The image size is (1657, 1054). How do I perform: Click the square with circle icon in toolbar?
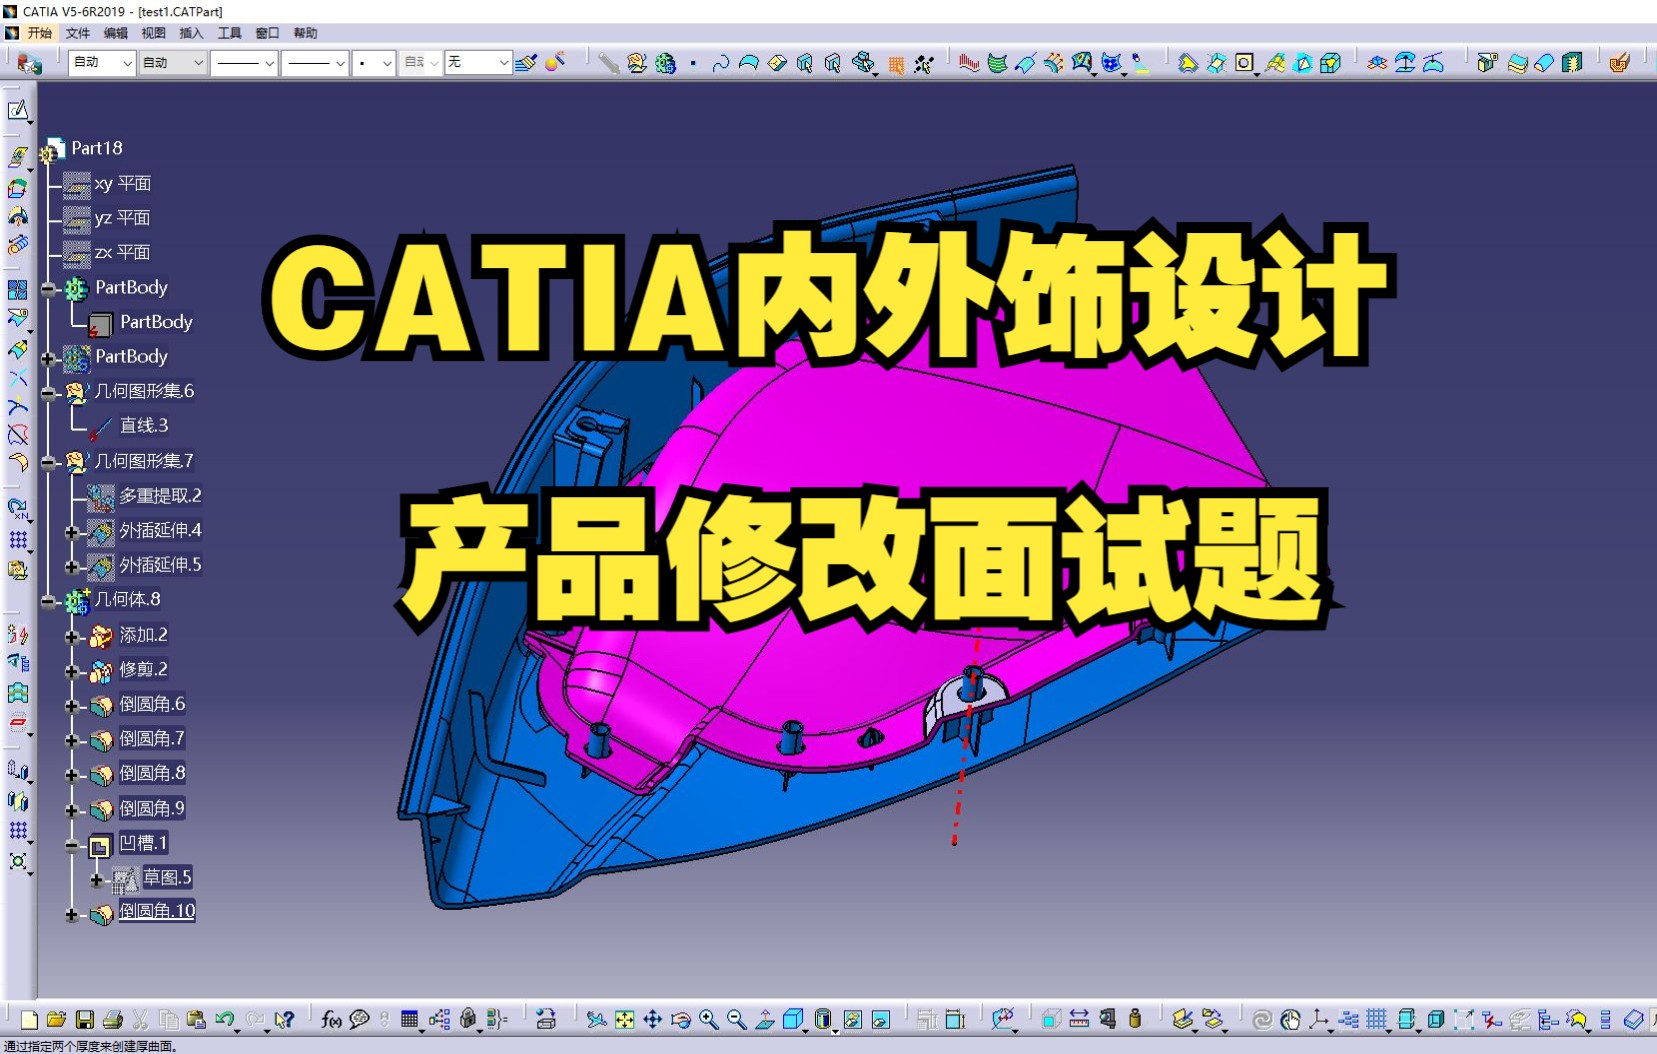(1244, 63)
